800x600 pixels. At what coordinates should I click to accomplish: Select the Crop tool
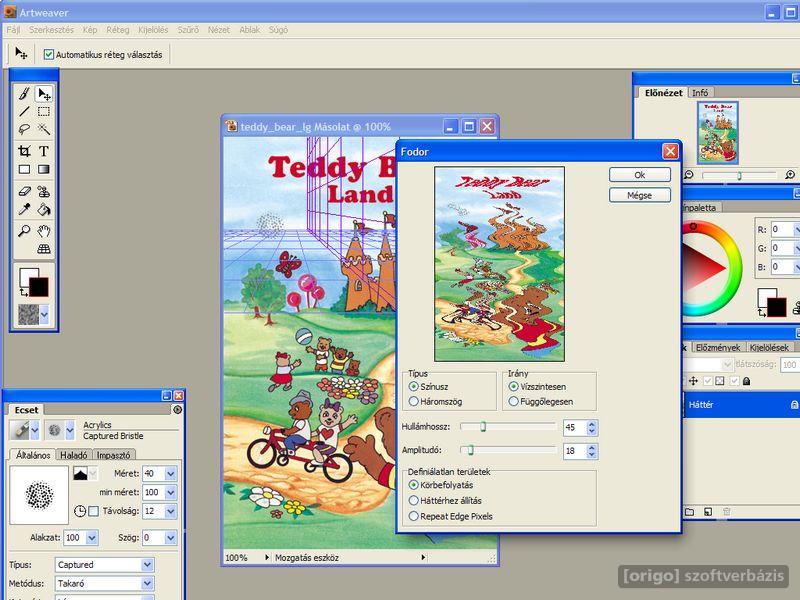24,151
